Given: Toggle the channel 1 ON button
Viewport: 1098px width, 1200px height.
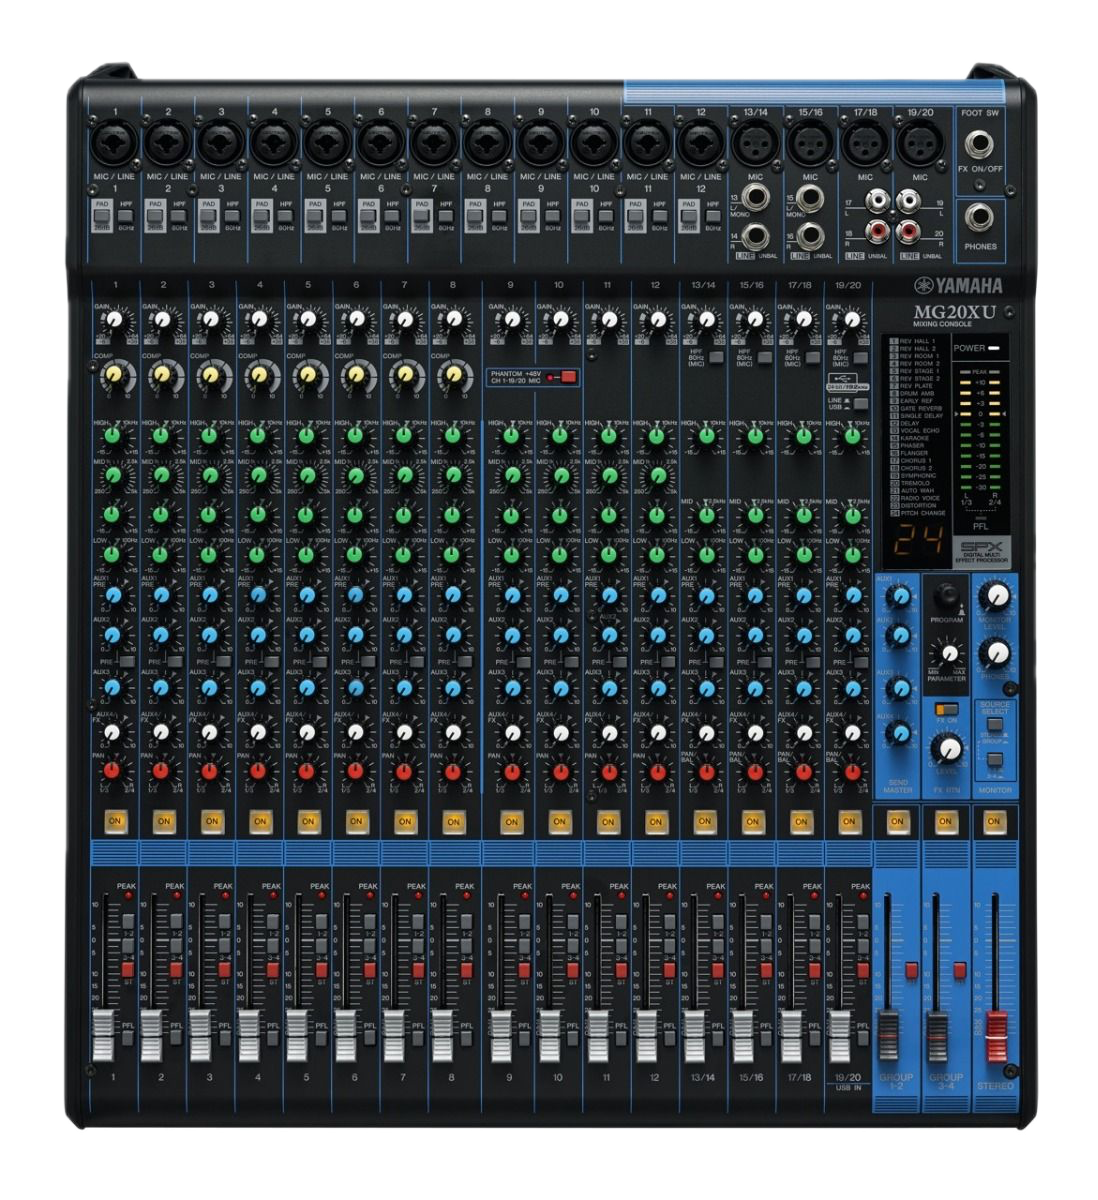Looking at the screenshot, I should click(x=115, y=821).
